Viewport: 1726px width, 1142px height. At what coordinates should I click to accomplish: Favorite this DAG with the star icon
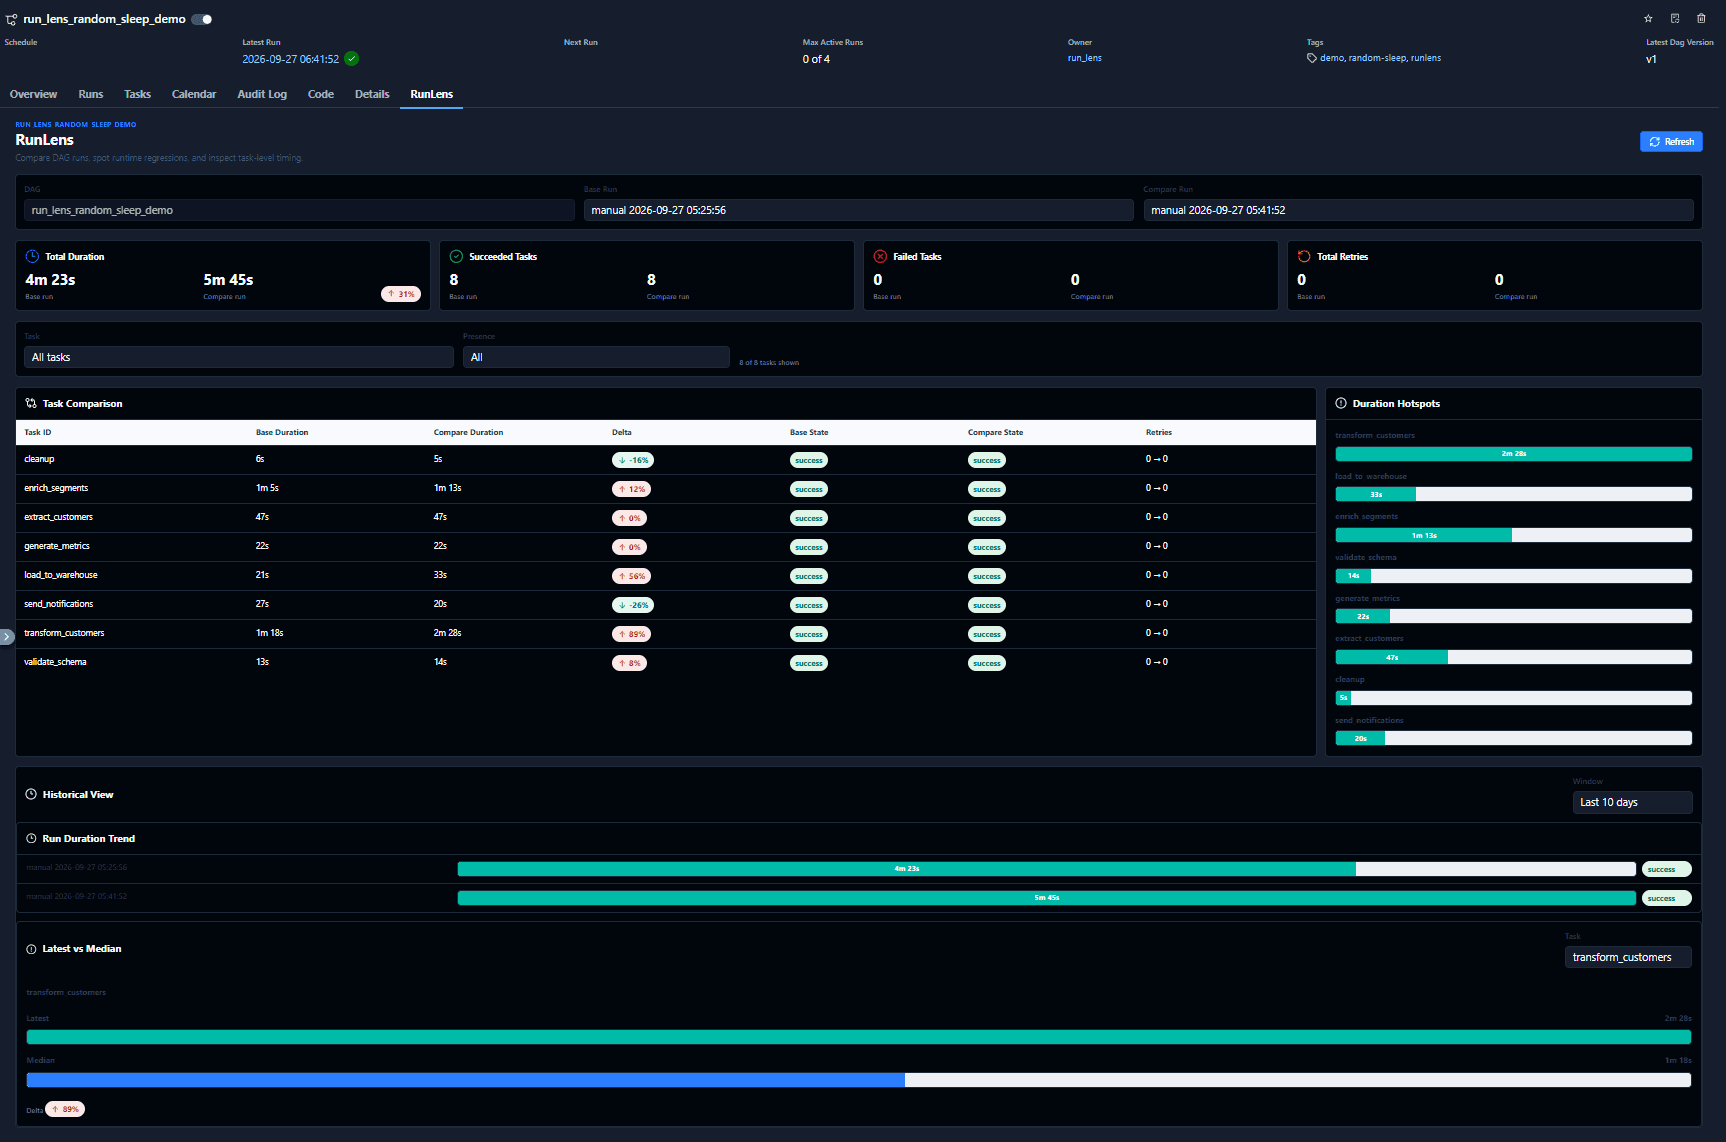click(1649, 19)
